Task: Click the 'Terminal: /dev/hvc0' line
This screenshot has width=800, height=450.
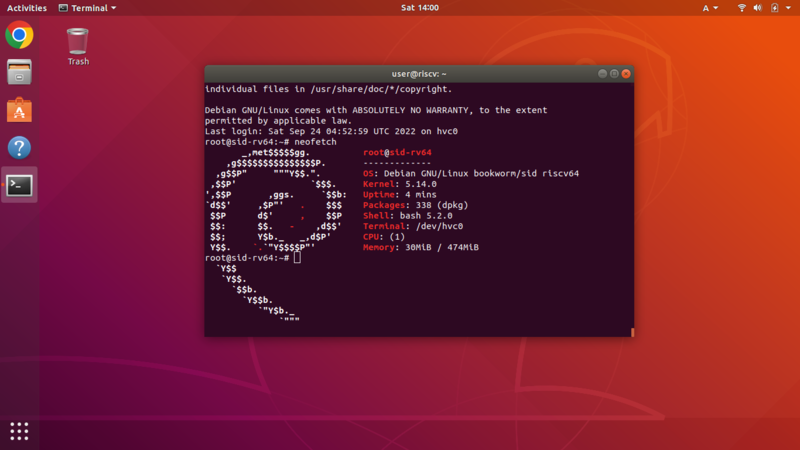Action: tap(413, 226)
